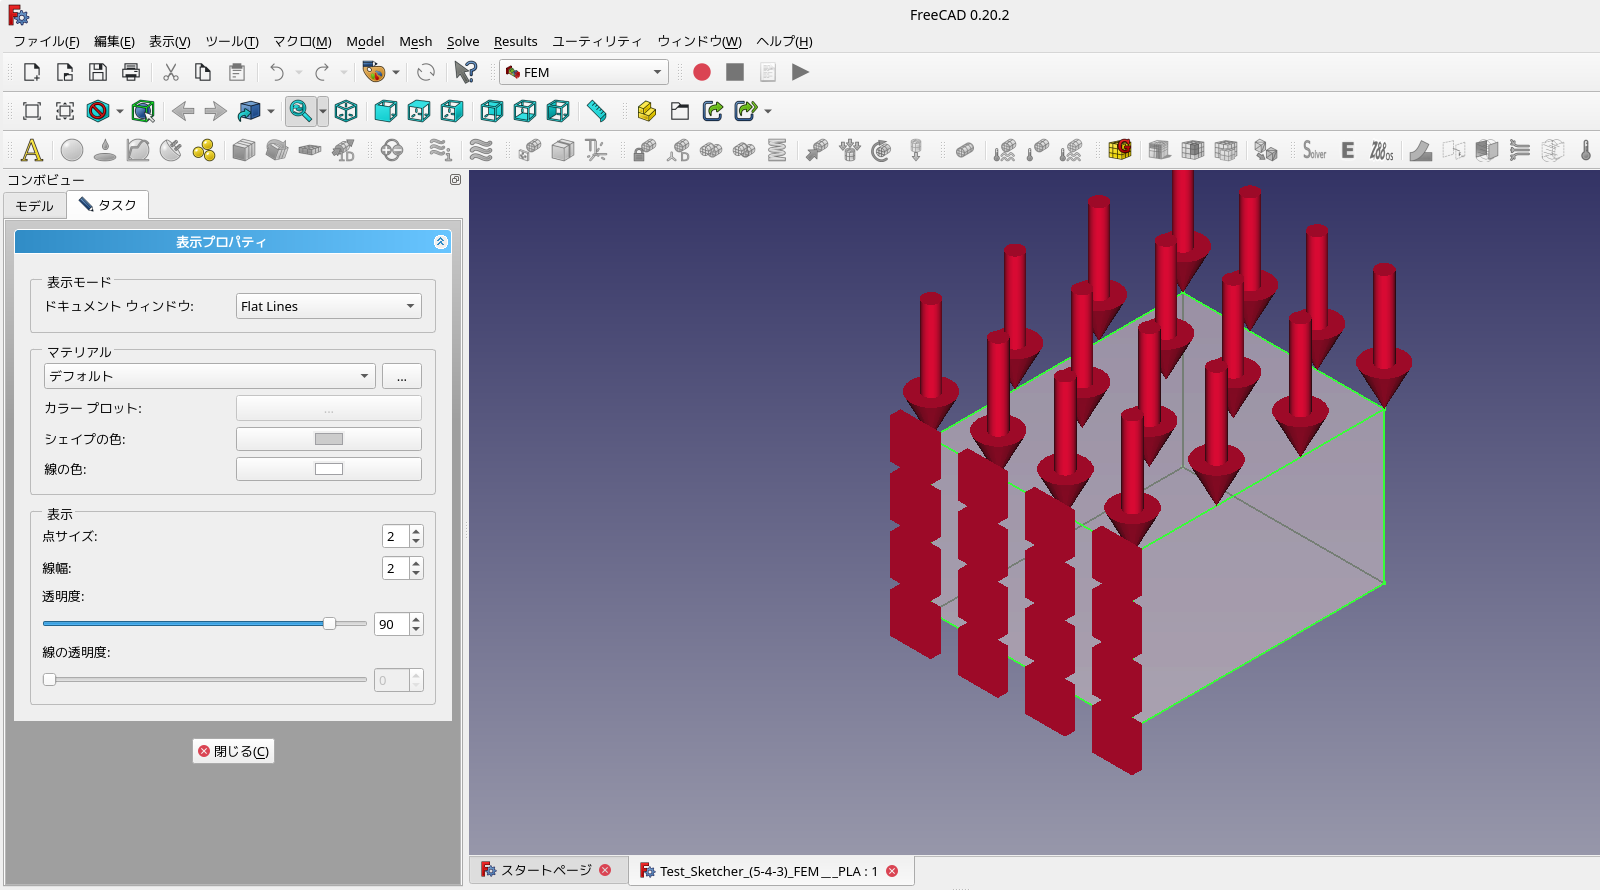1600x890 pixels.
Task: Collapse the 表示プロパティ panel header
Action: (440, 242)
